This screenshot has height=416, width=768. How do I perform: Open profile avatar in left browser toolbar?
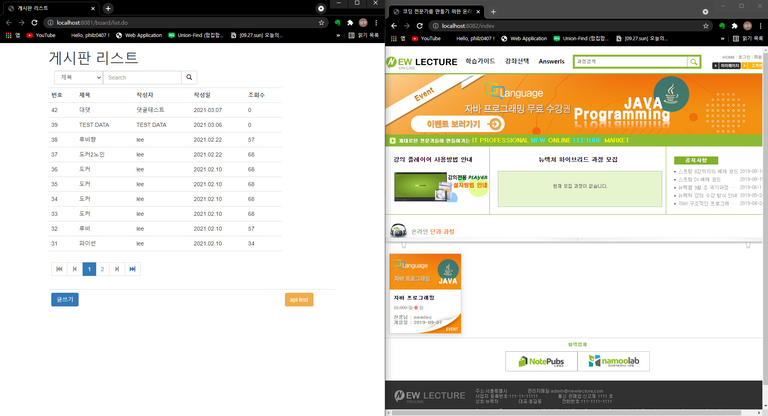(363, 23)
